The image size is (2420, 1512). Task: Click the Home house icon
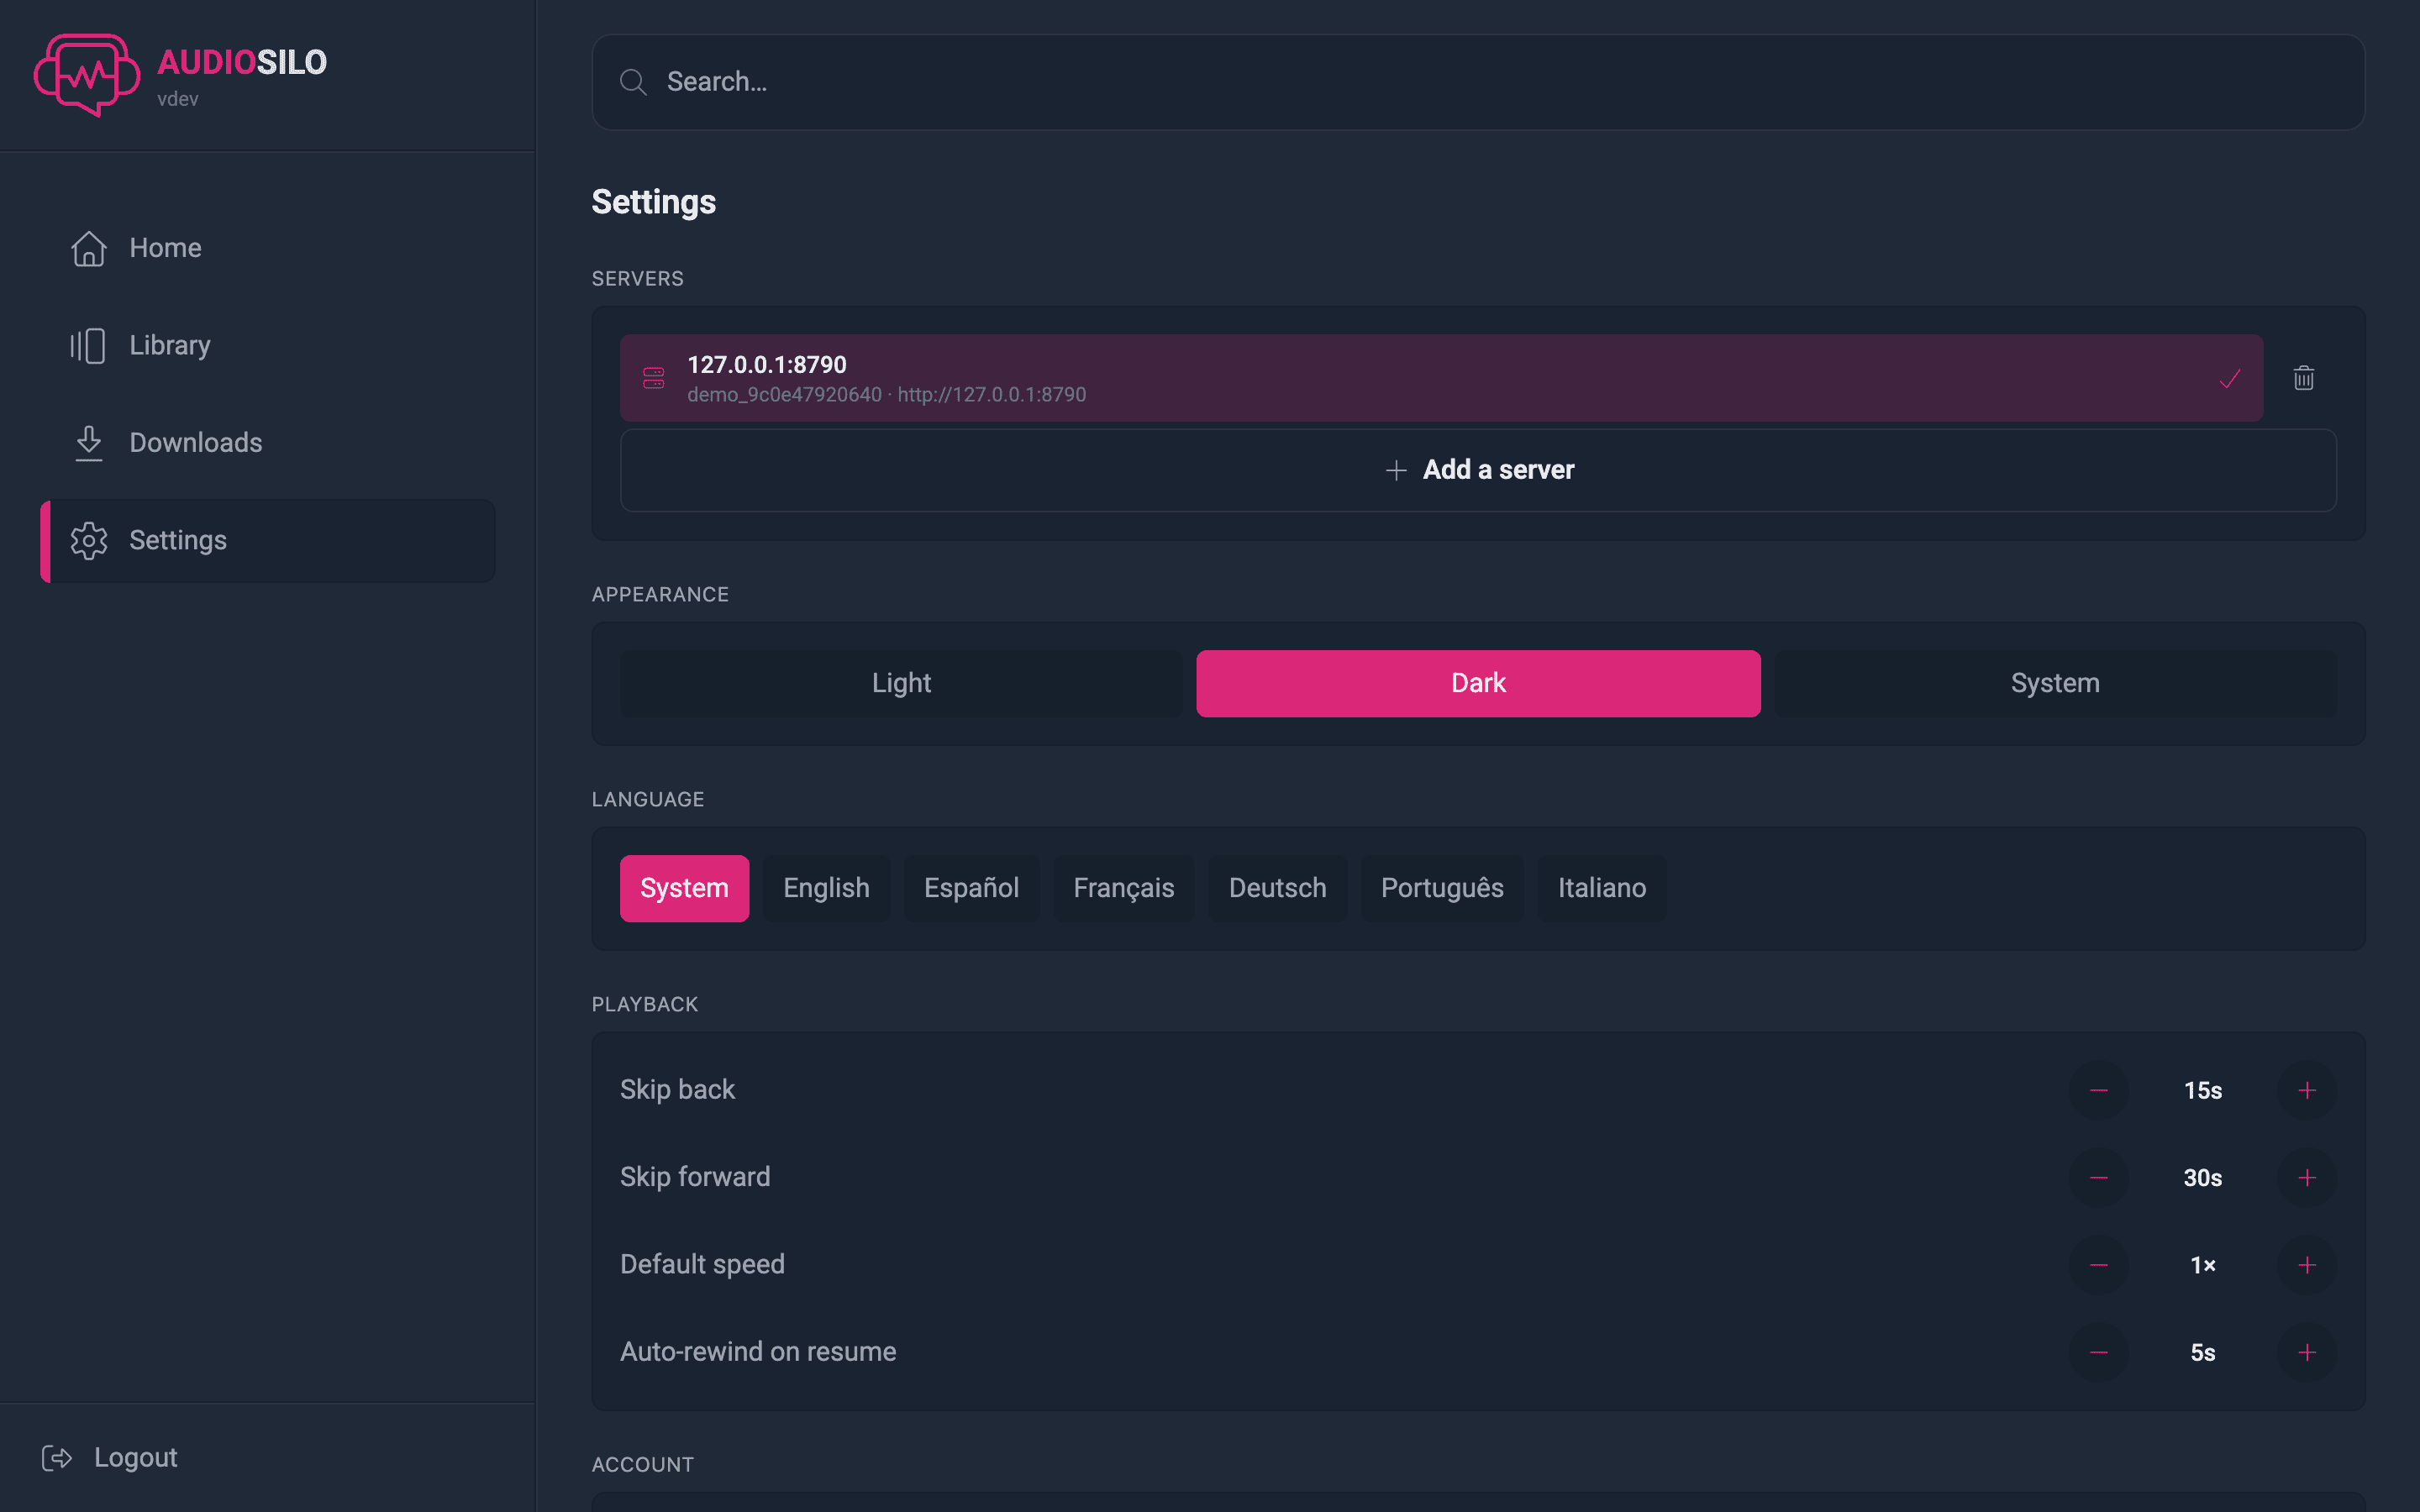(x=89, y=248)
